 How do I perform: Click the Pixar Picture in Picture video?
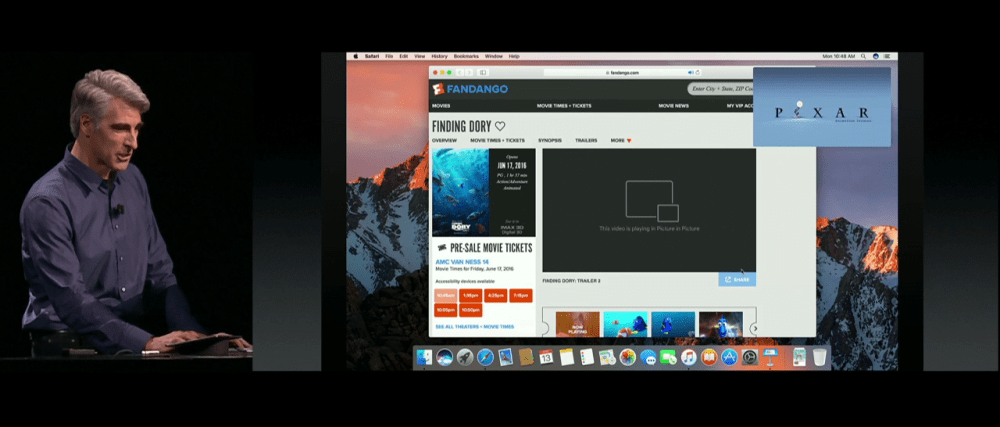point(821,106)
